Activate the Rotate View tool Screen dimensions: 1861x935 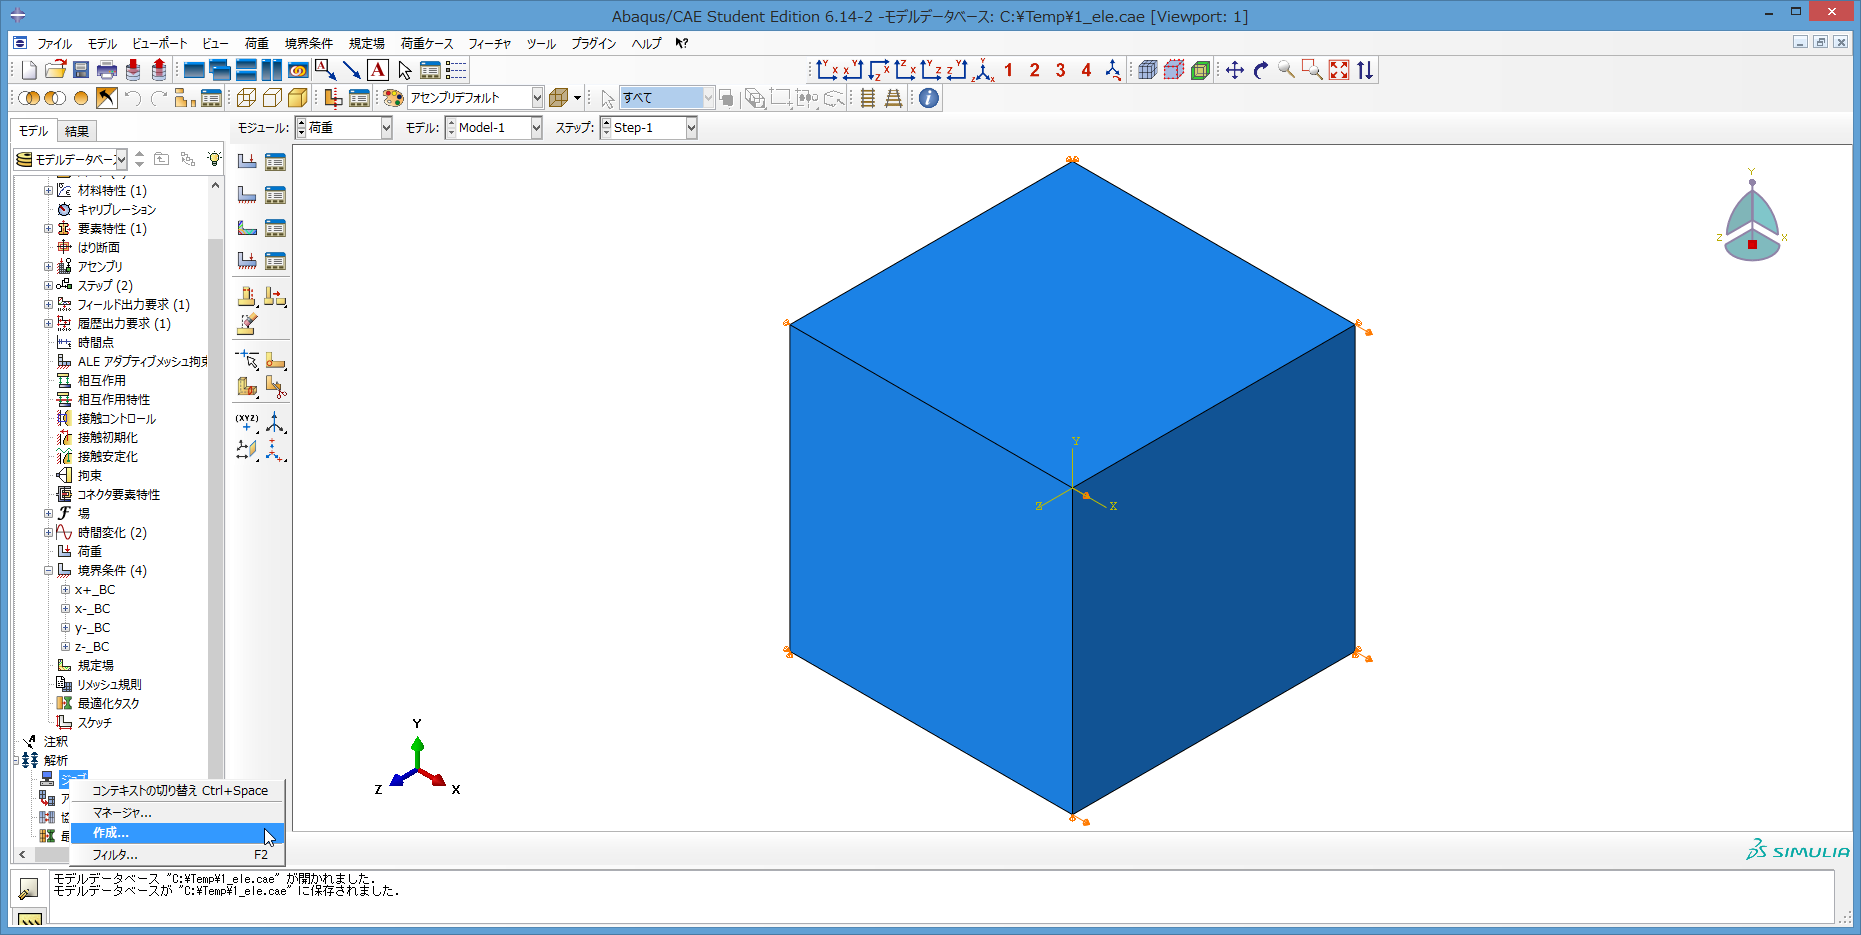coord(1261,70)
